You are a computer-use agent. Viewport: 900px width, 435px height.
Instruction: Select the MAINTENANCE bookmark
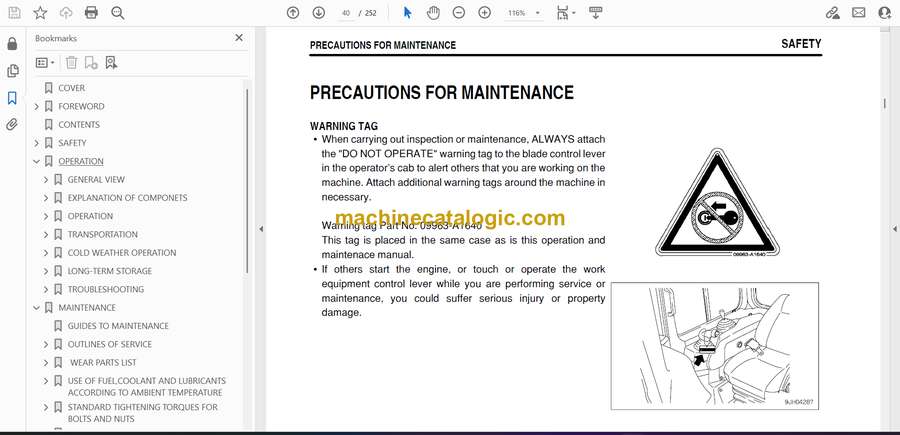click(x=87, y=308)
